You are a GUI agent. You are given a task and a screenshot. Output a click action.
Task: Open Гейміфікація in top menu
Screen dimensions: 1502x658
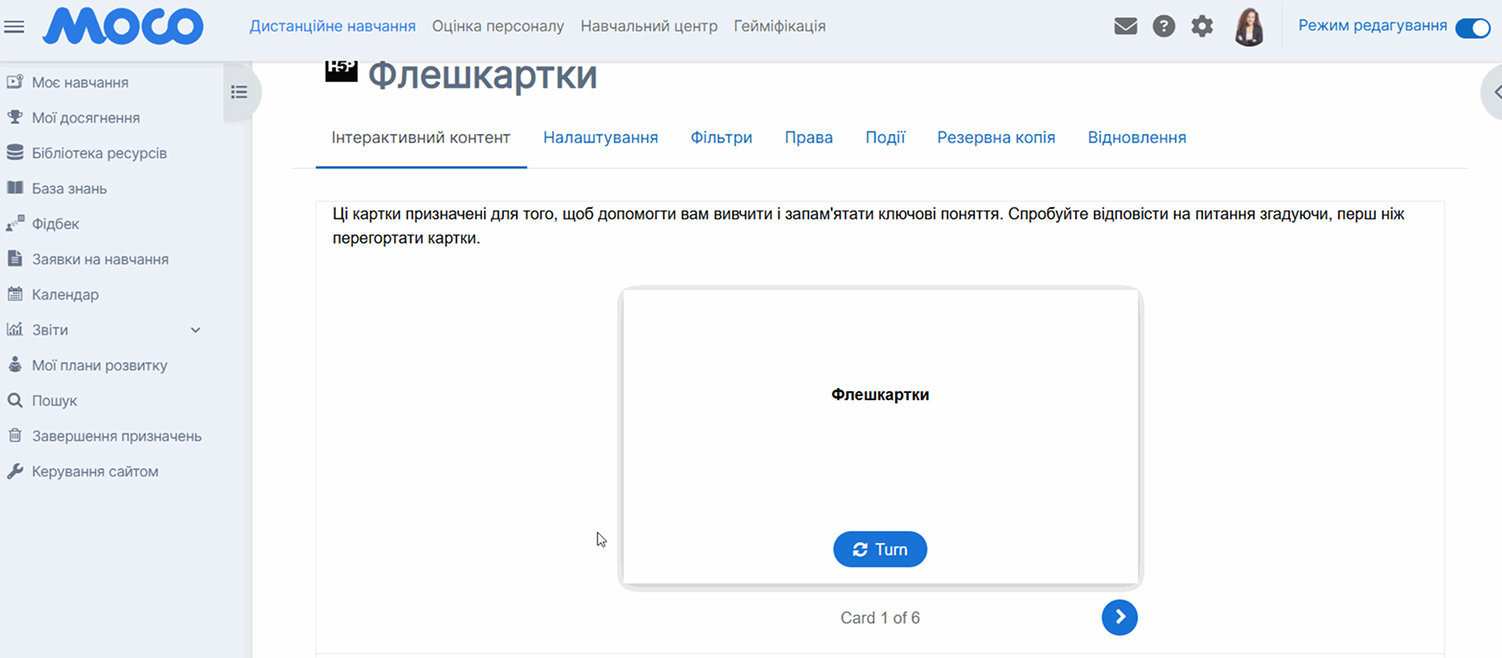[x=779, y=26]
